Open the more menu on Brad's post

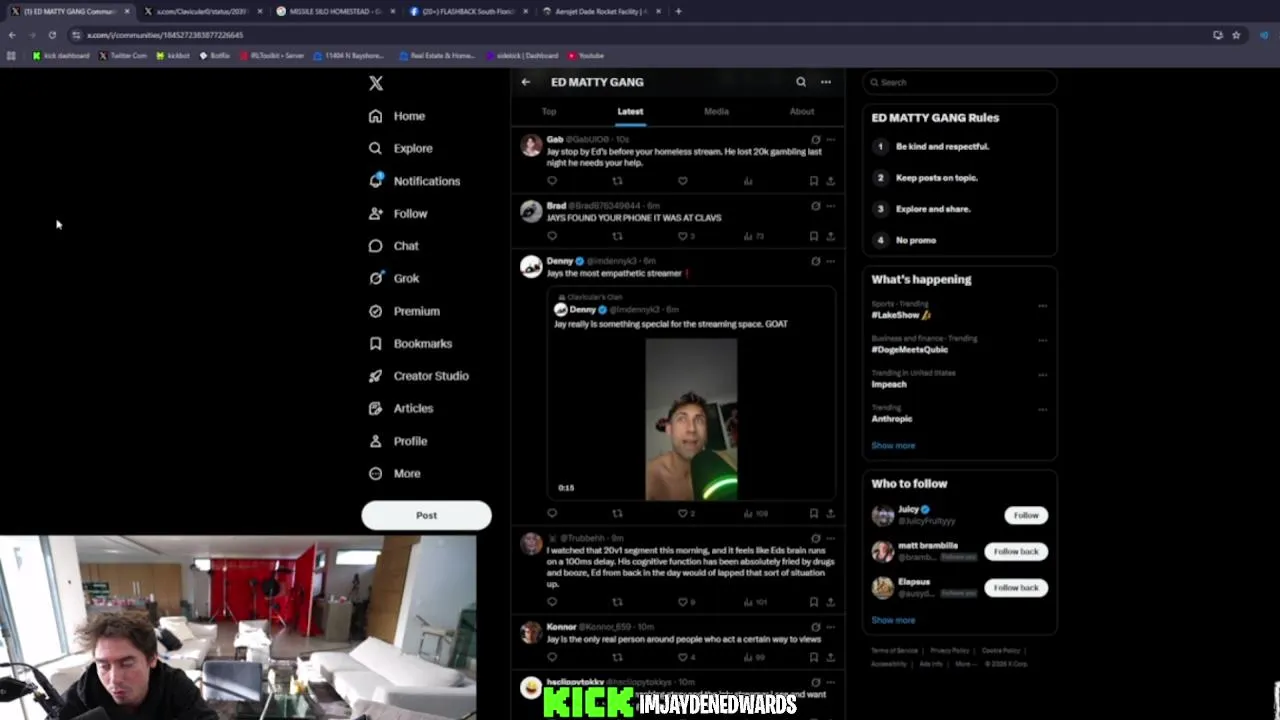click(830, 206)
